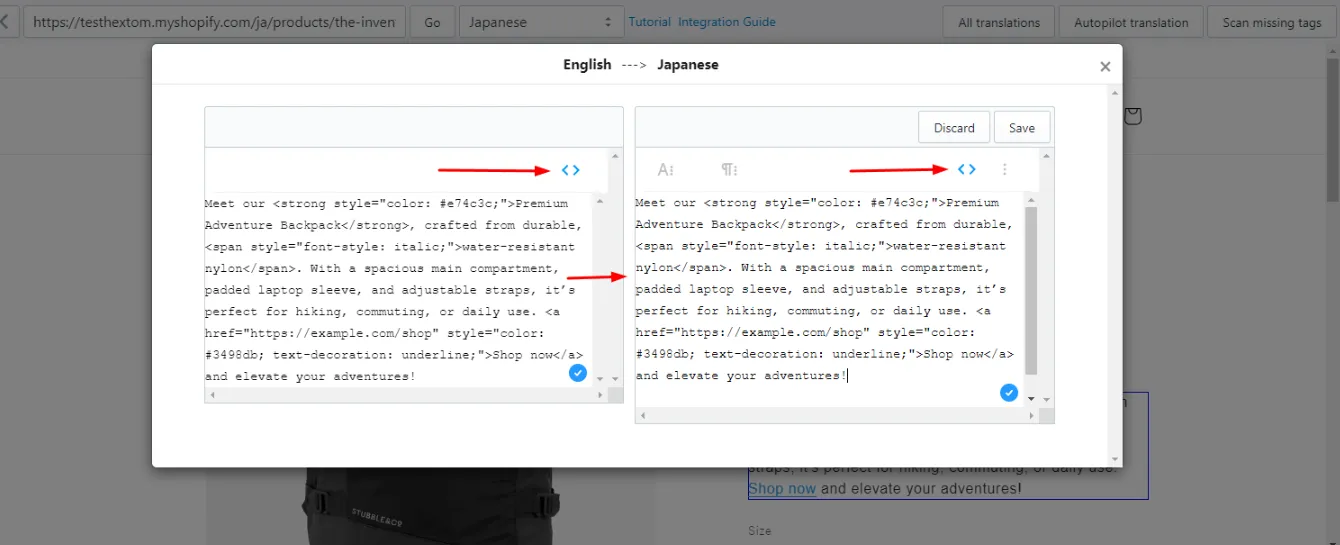The height and width of the screenshot is (545, 1340).
Task: Click the Japanese editor horizontal scrollbar left arrow
Action: (x=642, y=414)
